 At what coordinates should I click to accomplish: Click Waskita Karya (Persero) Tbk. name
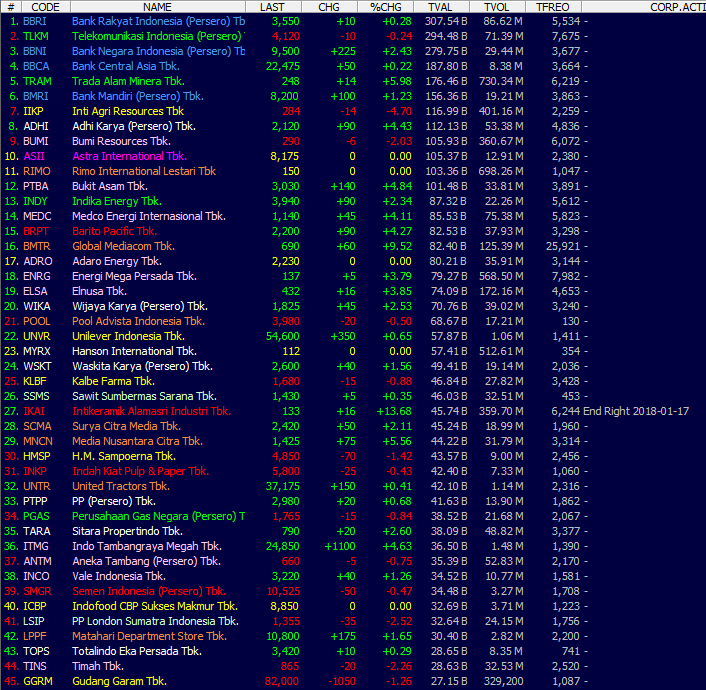coord(142,366)
